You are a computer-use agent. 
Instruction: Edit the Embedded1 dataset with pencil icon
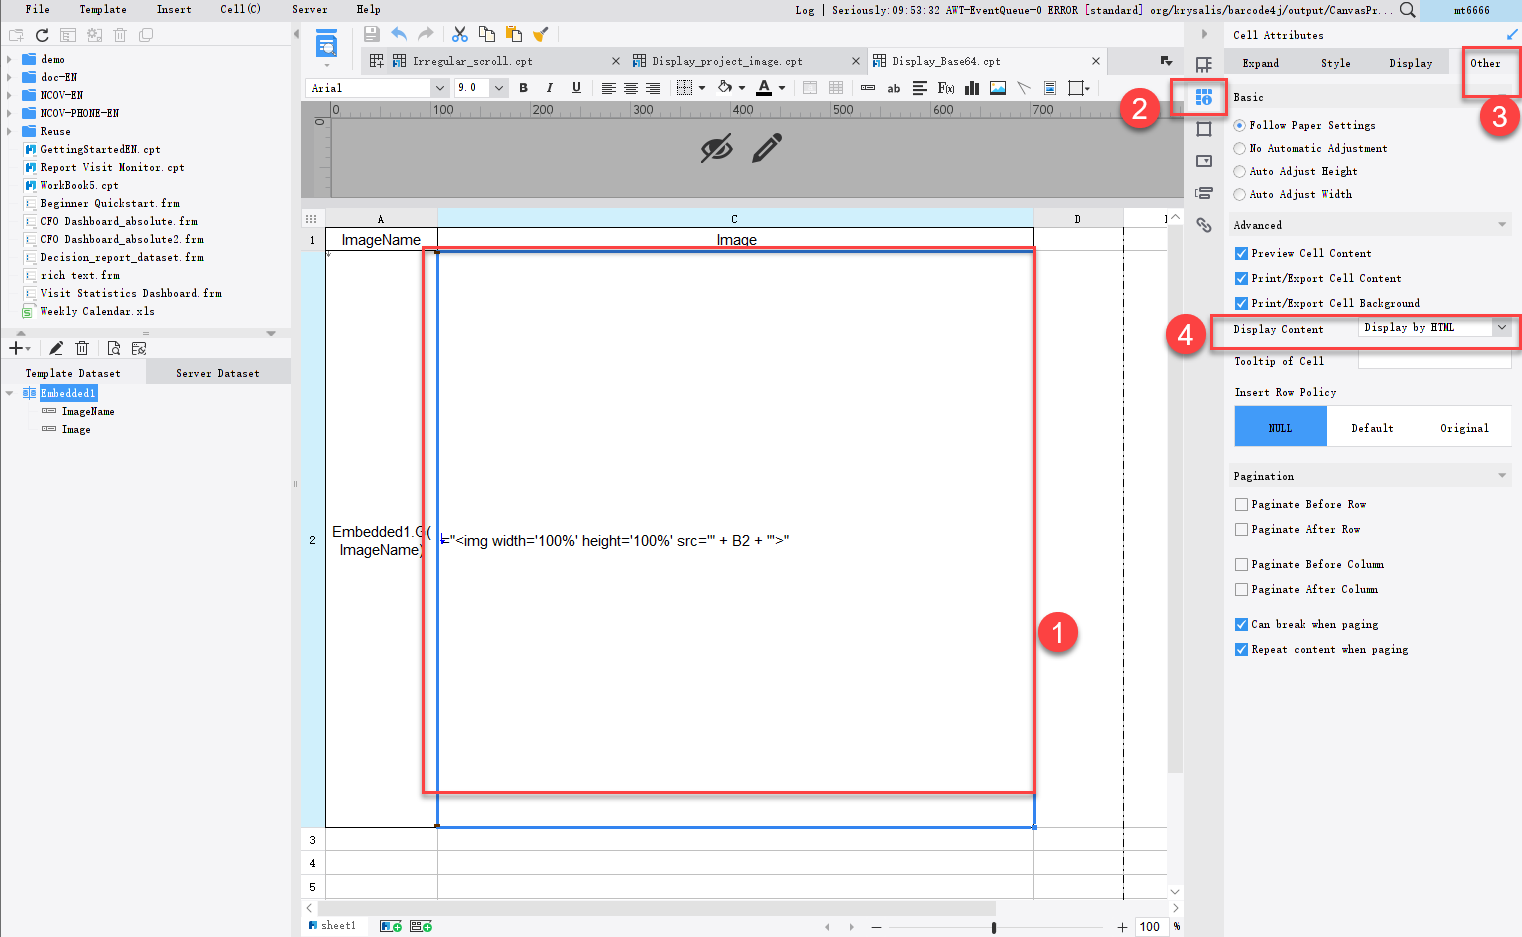[x=57, y=348]
